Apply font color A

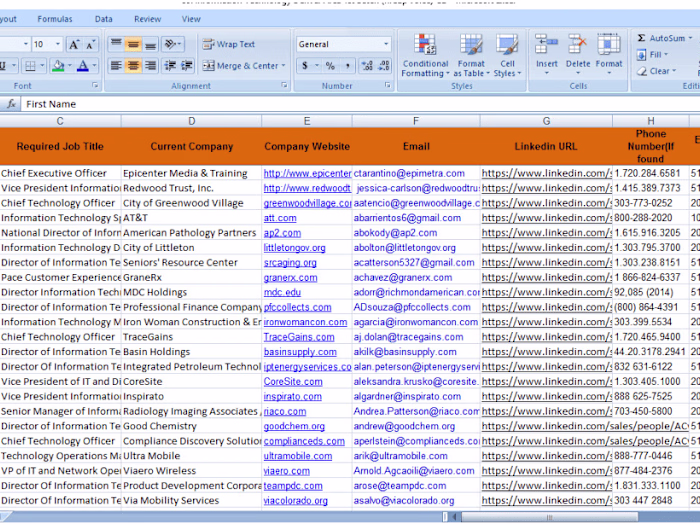pos(83,66)
